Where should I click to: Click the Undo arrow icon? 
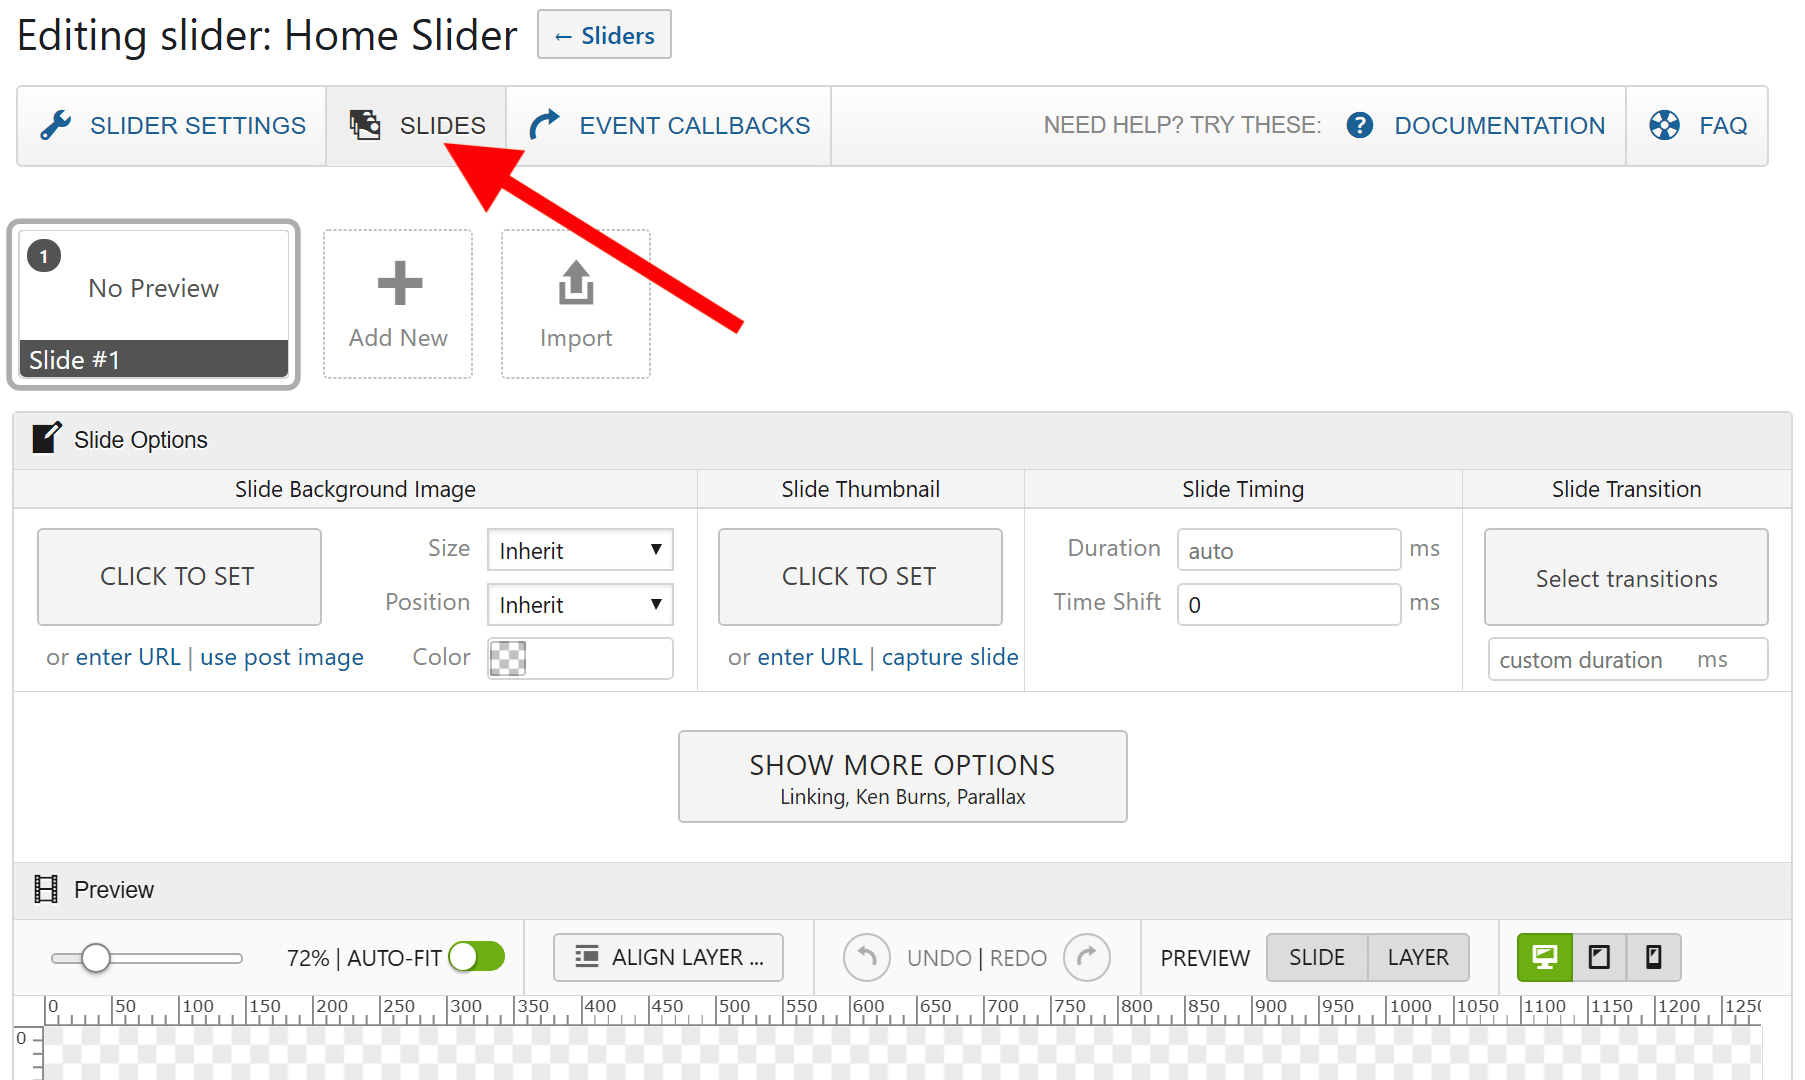866,957
